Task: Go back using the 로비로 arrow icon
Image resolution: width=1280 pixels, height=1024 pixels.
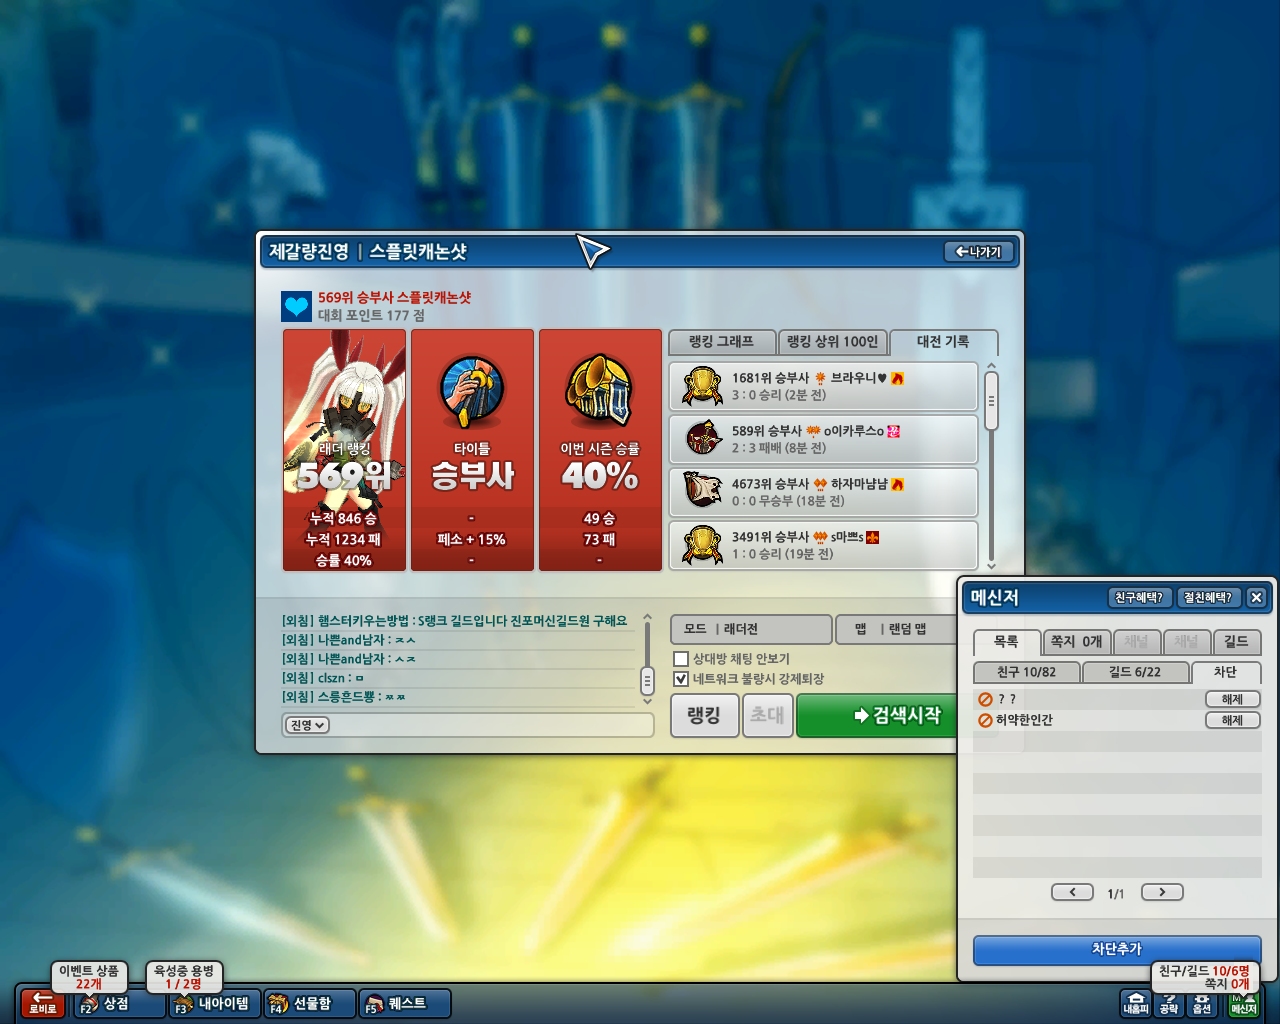Action: tap(43, 1003)
